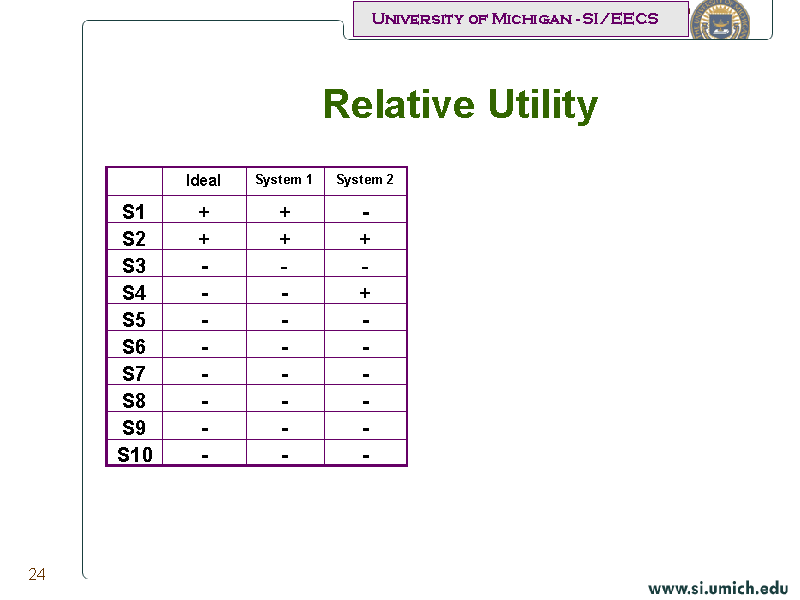800x600 pixels.
Task: Click the minus in S7 System 2 cell
Action: pos(366,376)
